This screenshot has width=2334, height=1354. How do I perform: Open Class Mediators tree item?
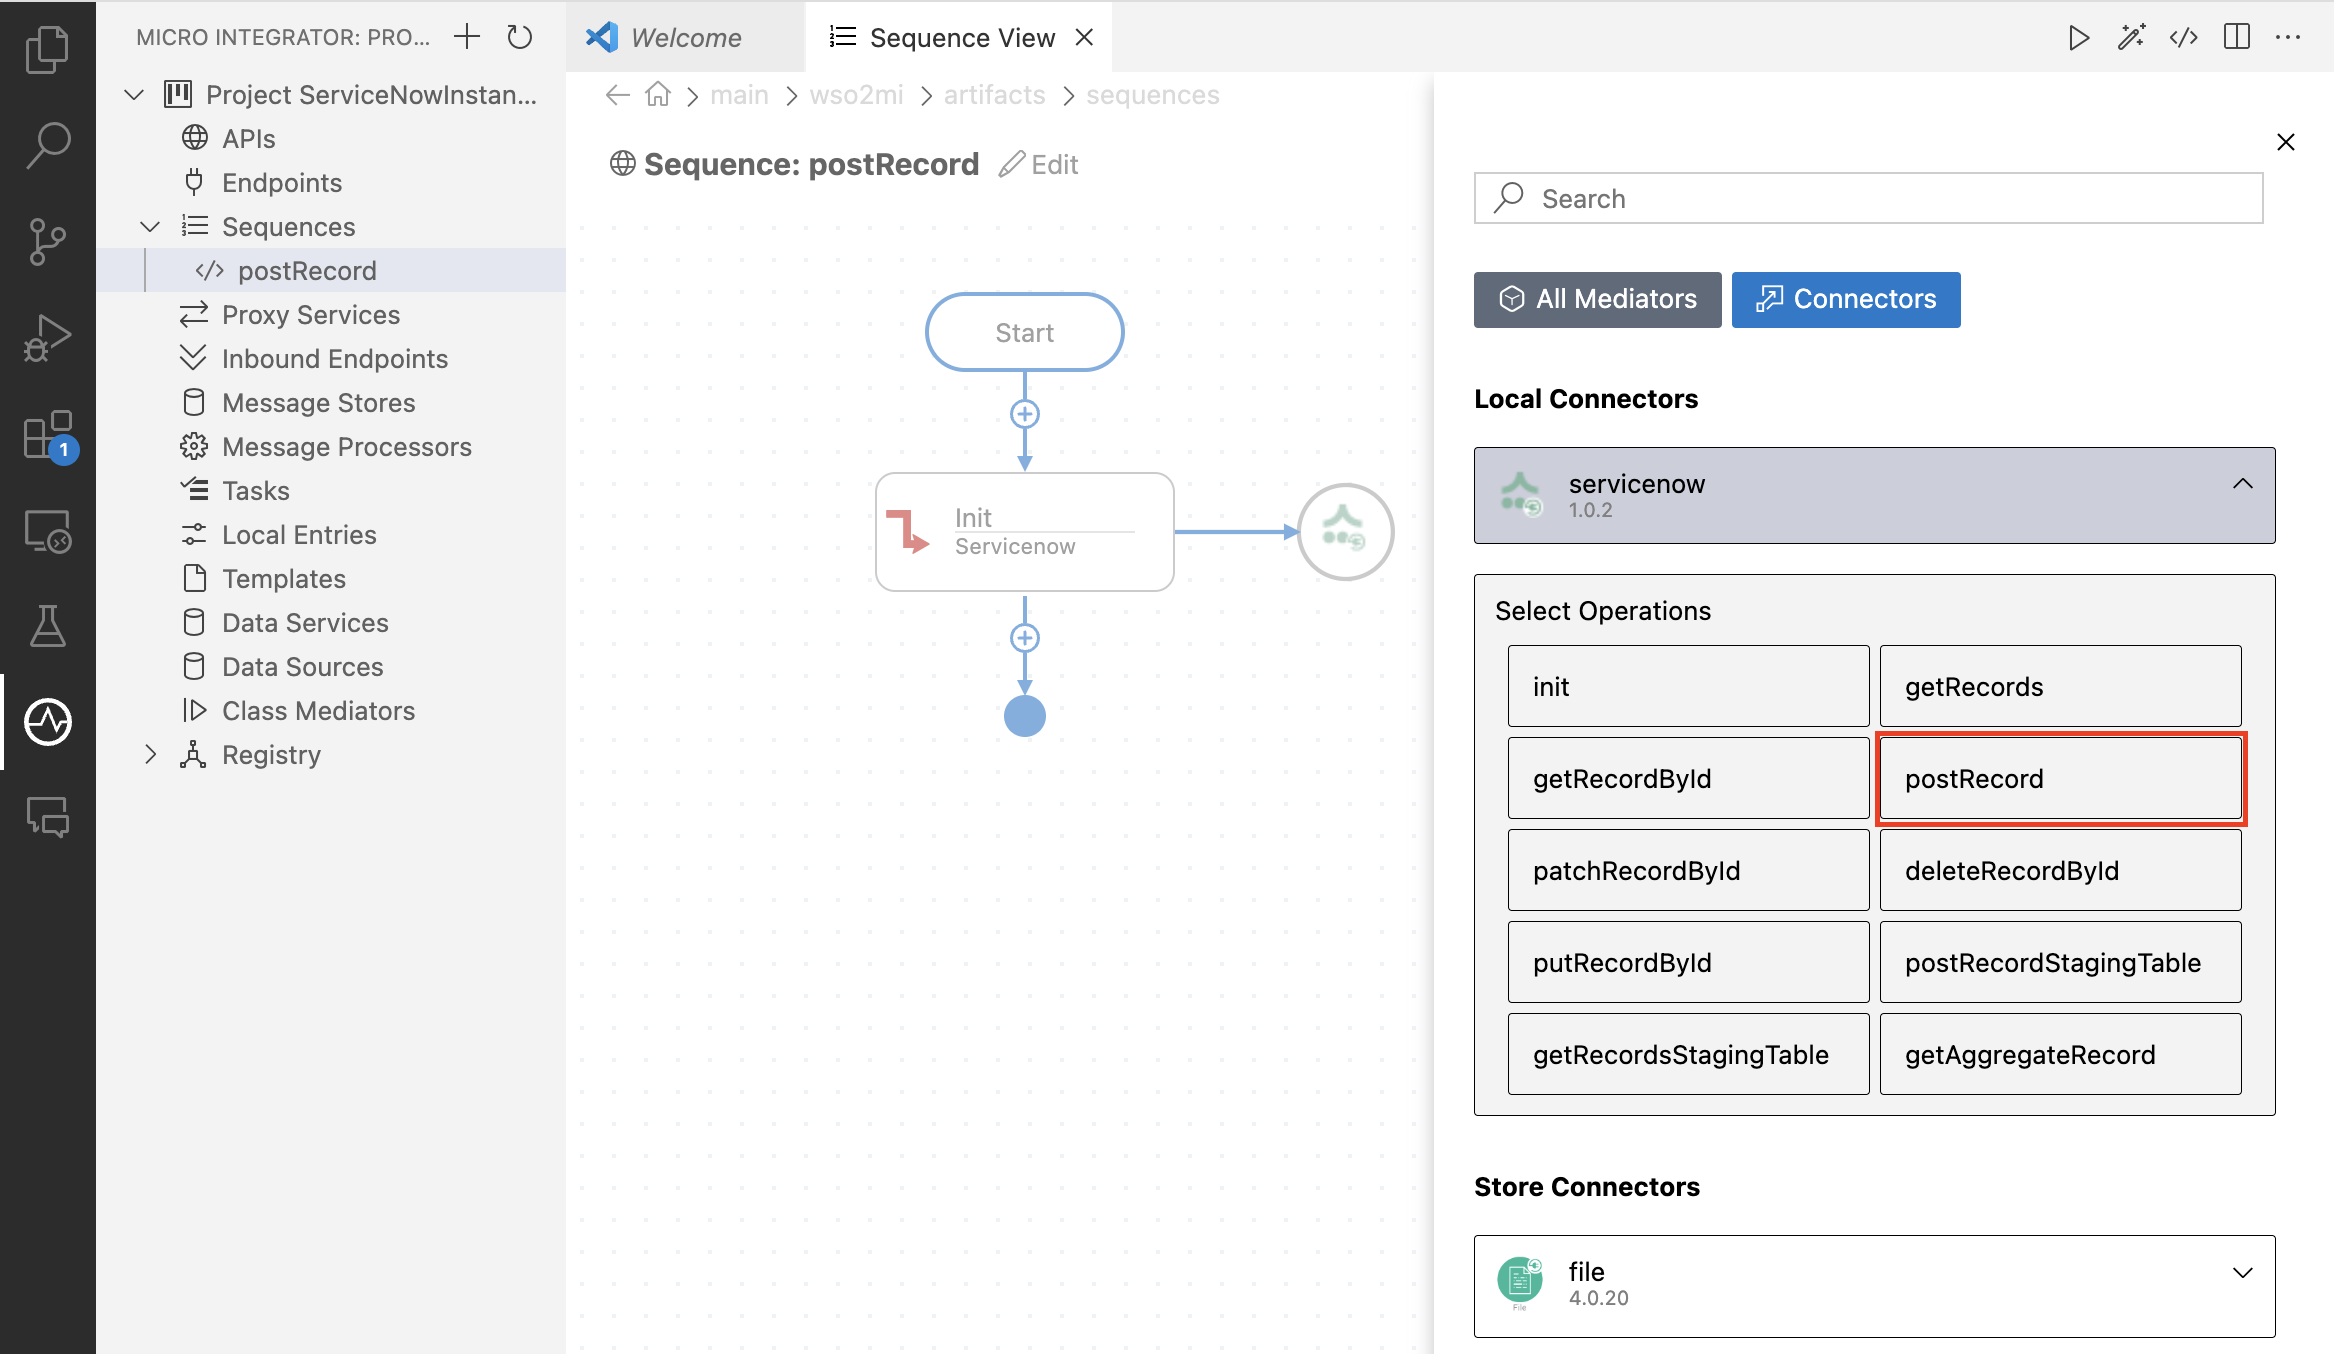coord(330,711)
